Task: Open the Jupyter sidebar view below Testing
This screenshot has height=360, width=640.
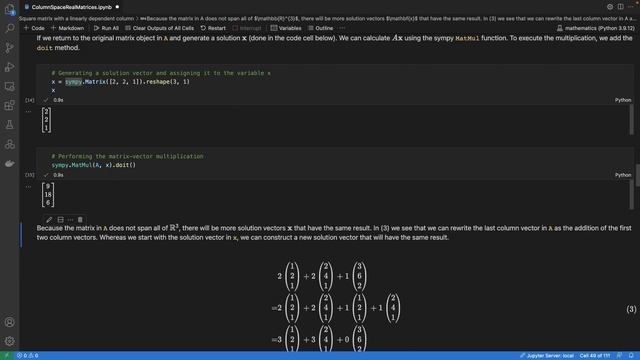Action: pyautogui.click(x=9, y=144)
